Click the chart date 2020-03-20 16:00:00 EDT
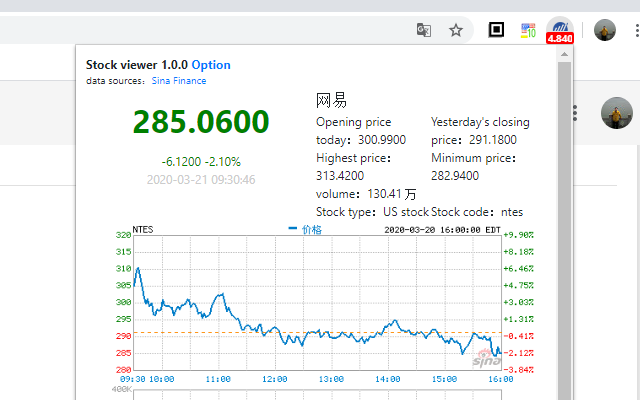Screen dimensions: 640x400 (442, 230)
